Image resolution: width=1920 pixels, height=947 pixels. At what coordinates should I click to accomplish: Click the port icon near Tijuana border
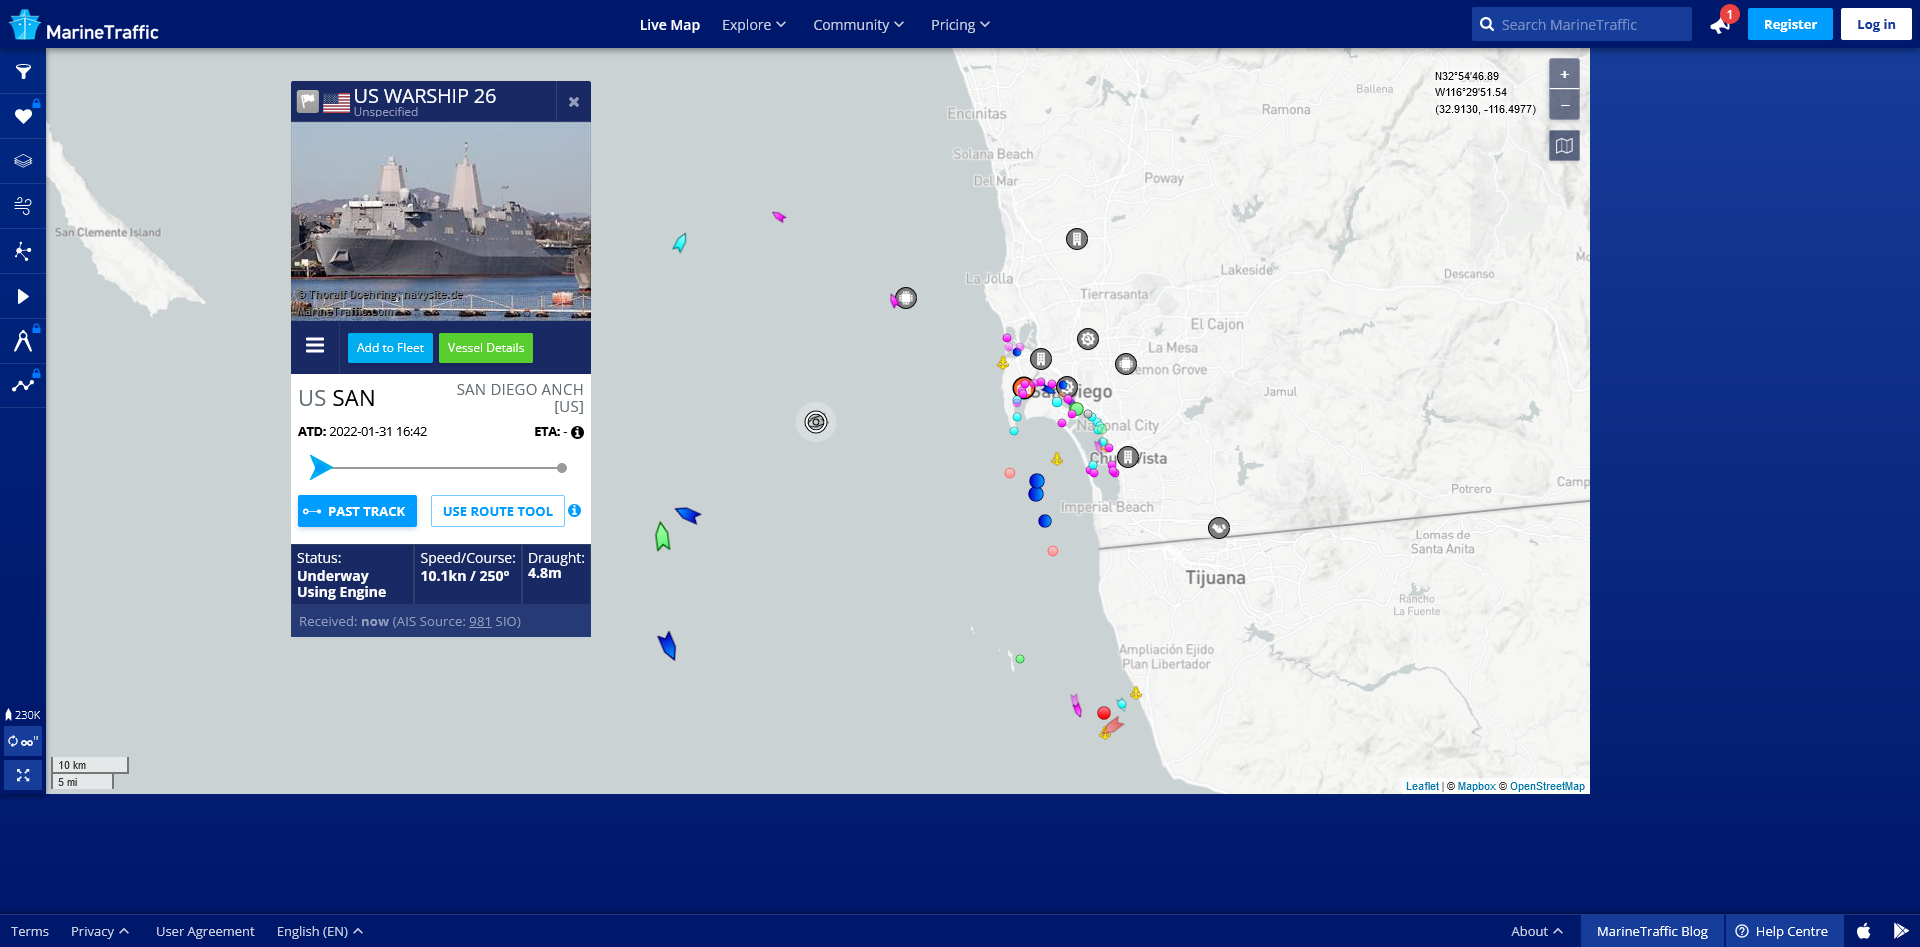pos(1218,528)
